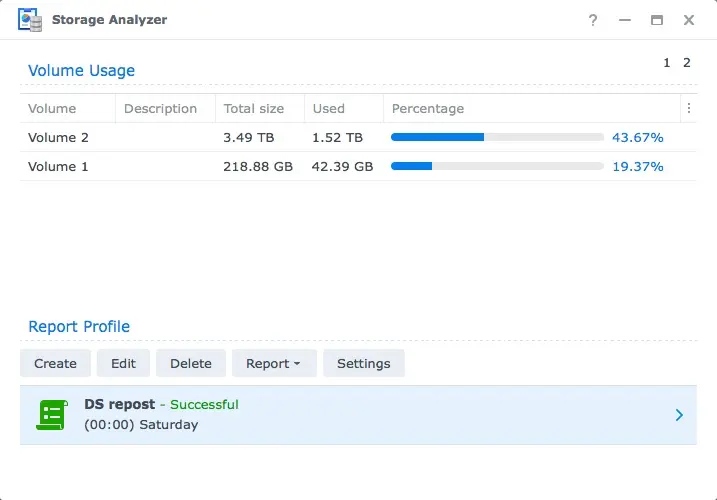The height and width of the screenshot is (500, 717).
Task: Go to page 2 of Volume Usage
Action: pos(687,63)
